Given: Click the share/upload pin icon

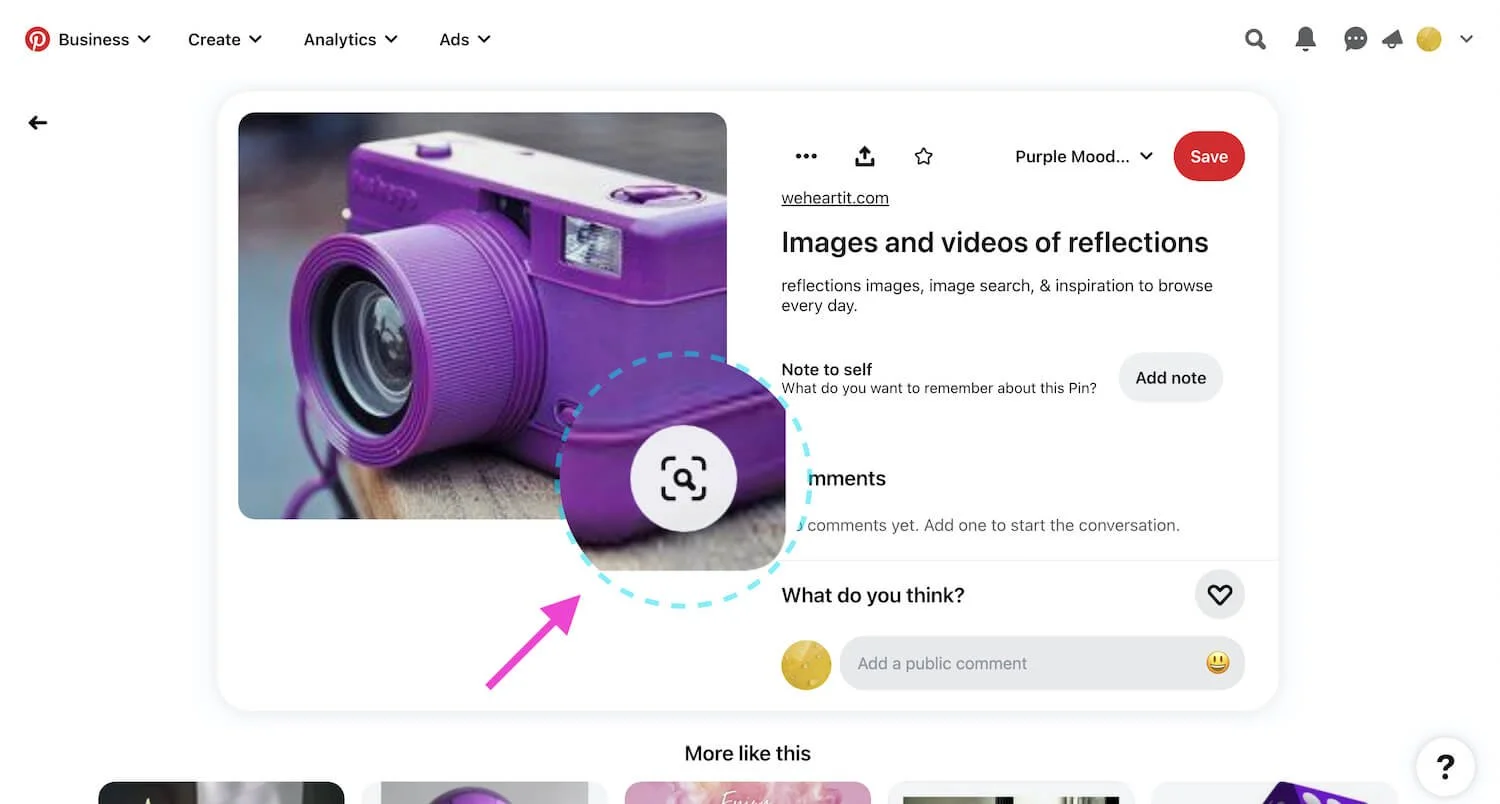Looking at the screenshot, I should tap(865, 156).
